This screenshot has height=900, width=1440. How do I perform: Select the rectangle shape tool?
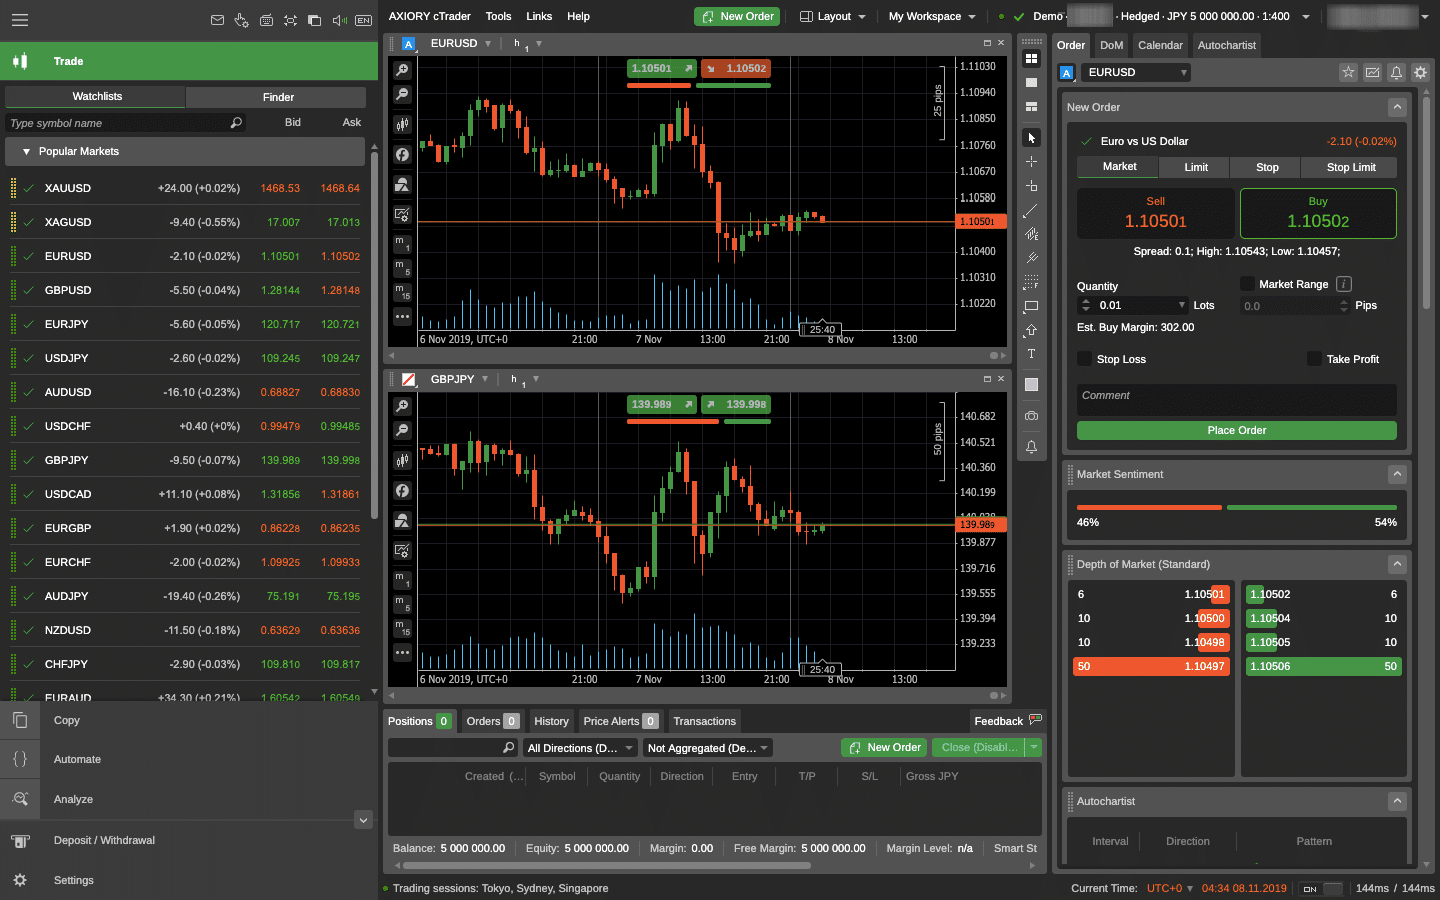(1031, 307)
